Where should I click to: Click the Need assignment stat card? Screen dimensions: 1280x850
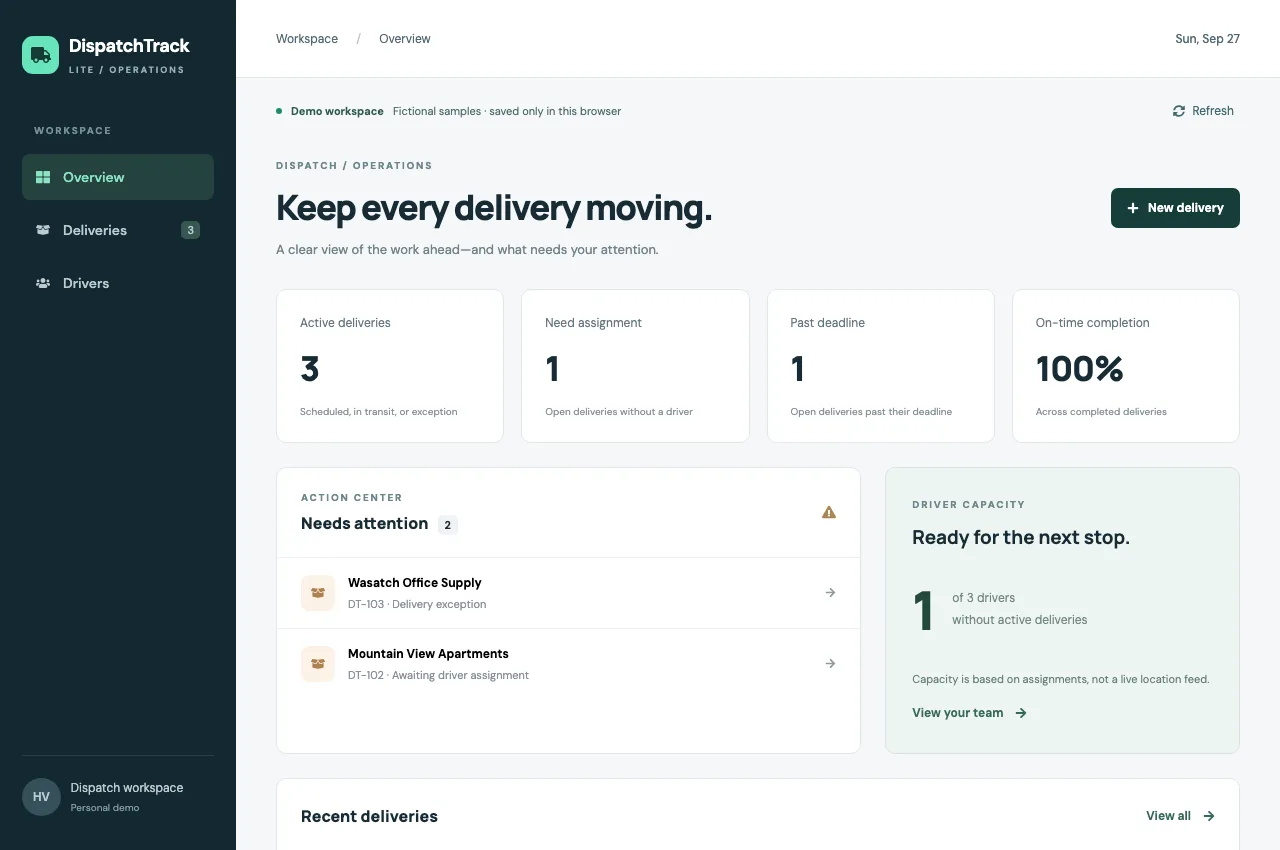tap(635, 366)
